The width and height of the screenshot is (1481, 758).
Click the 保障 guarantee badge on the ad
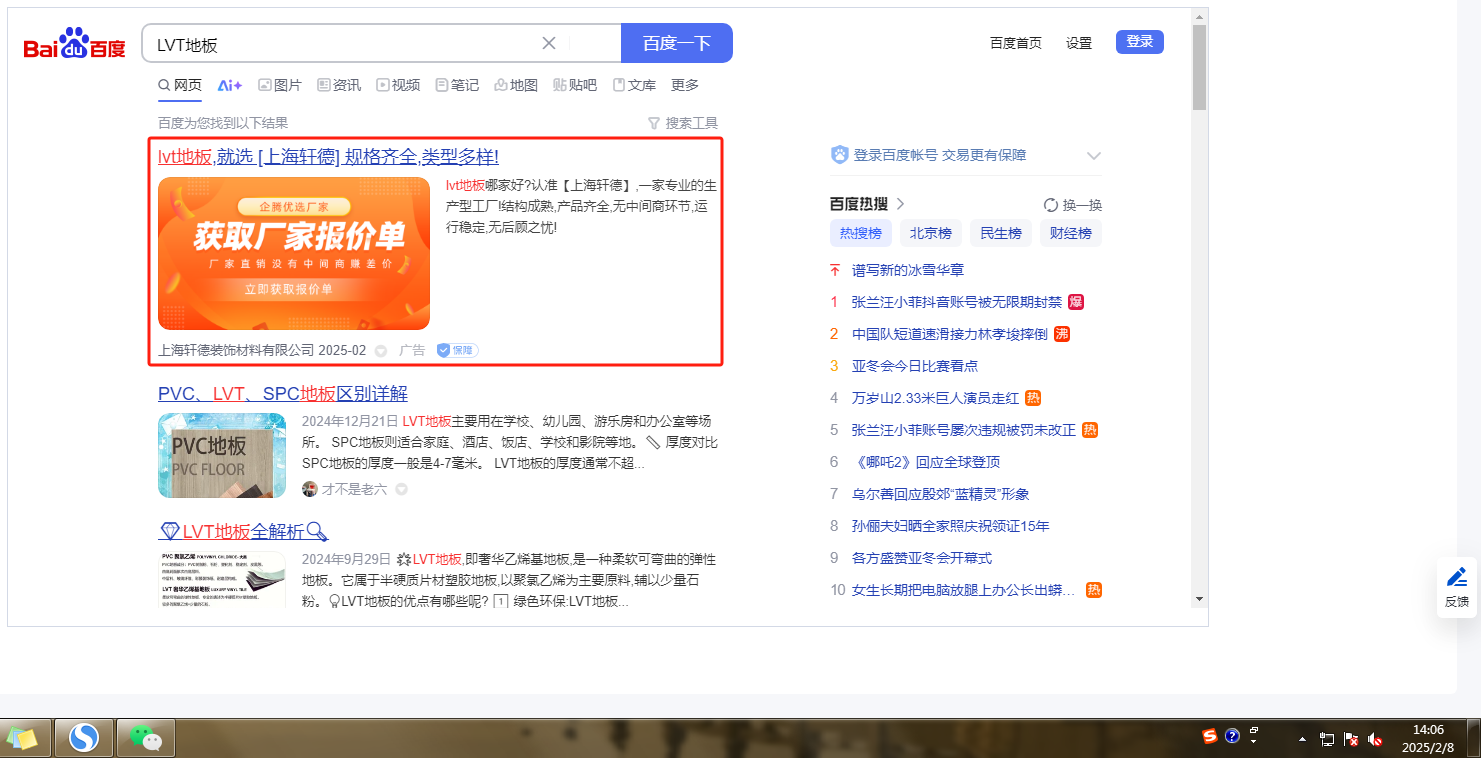[457, 351]
